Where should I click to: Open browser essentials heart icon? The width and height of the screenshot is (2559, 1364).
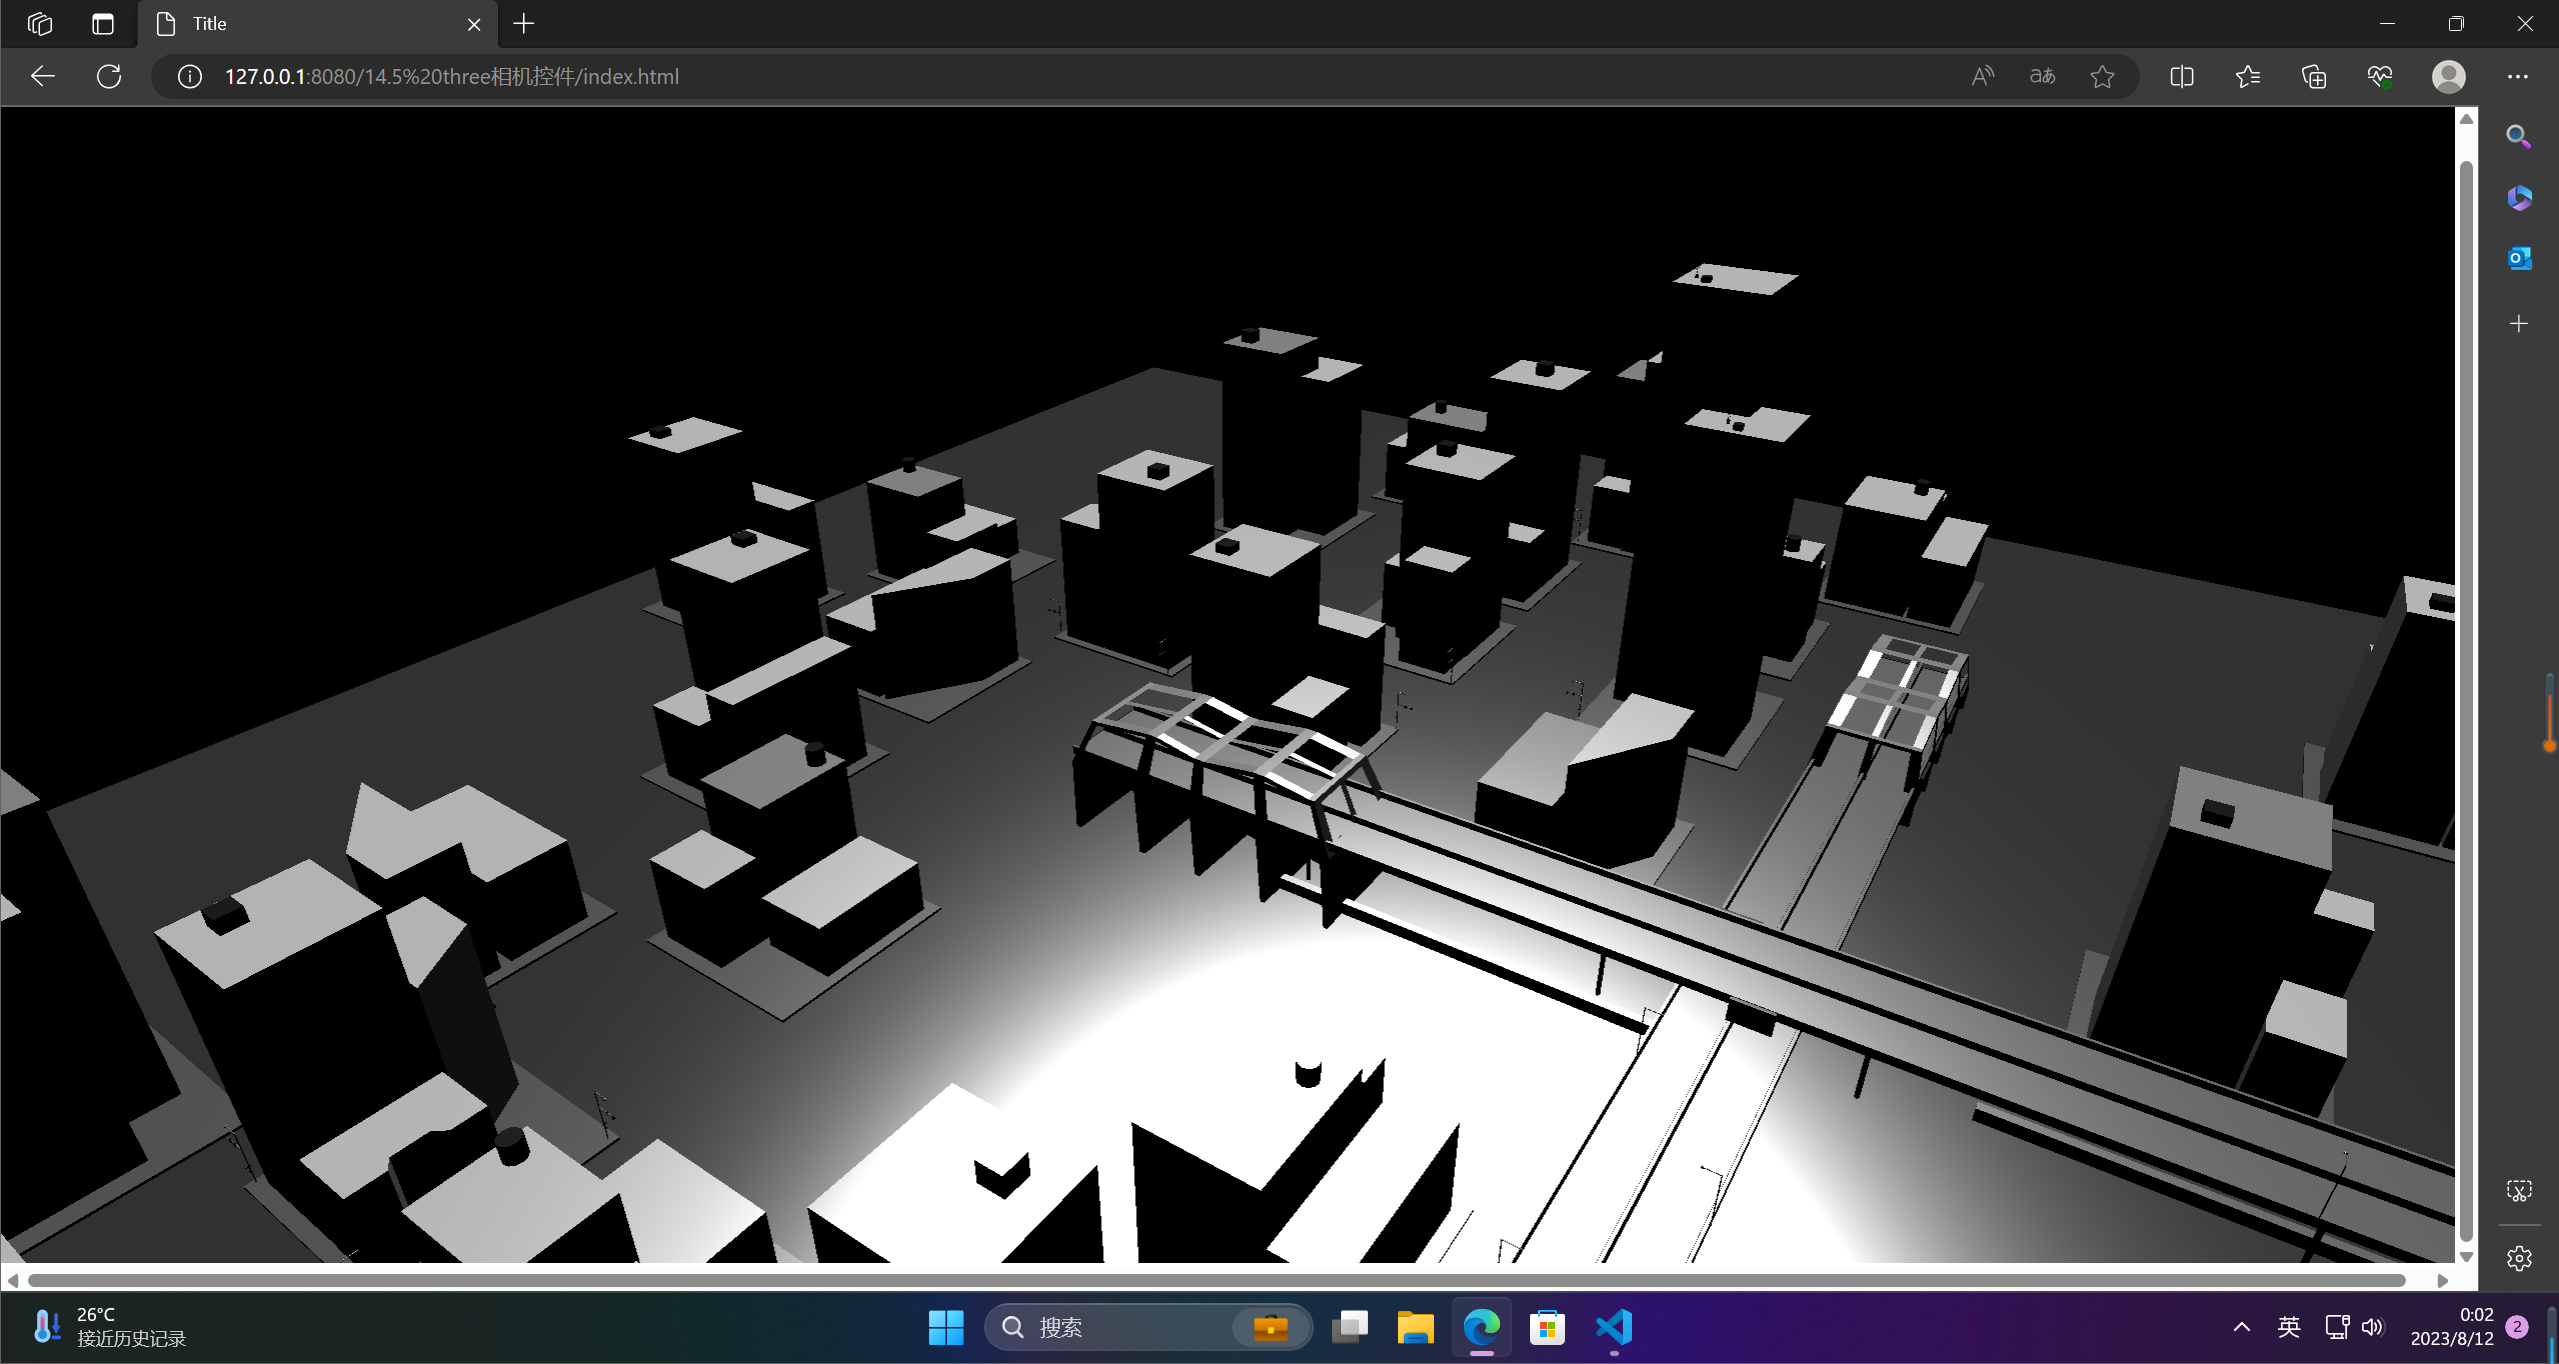point(2380,76)
